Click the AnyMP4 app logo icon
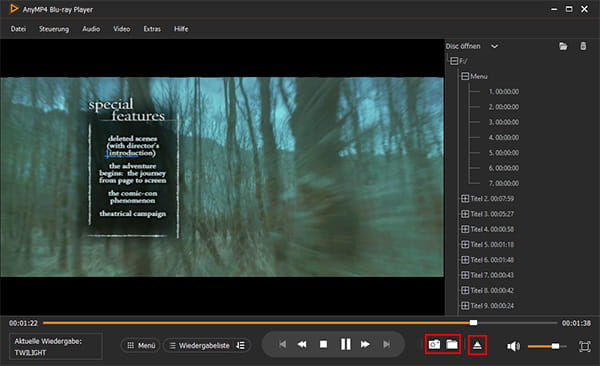 point(14,9)
